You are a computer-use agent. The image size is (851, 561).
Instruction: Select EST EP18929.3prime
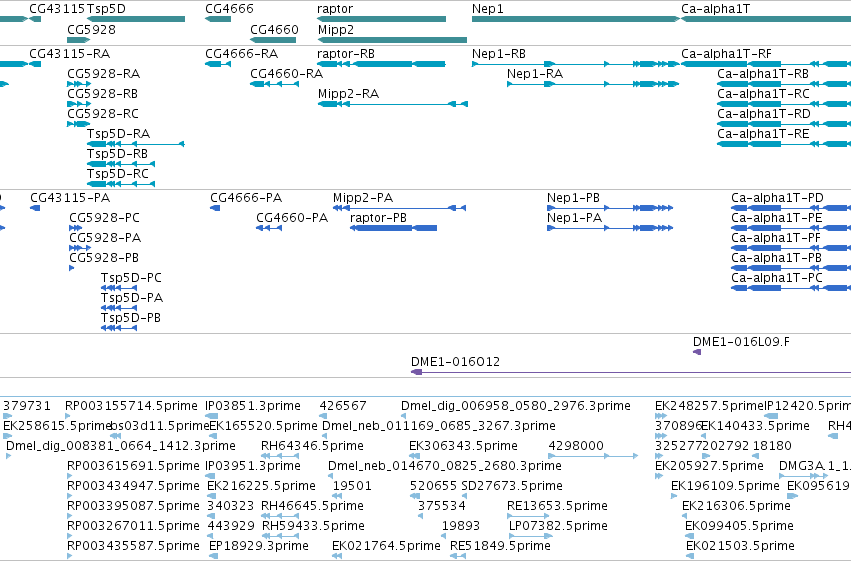pos(259,547)
